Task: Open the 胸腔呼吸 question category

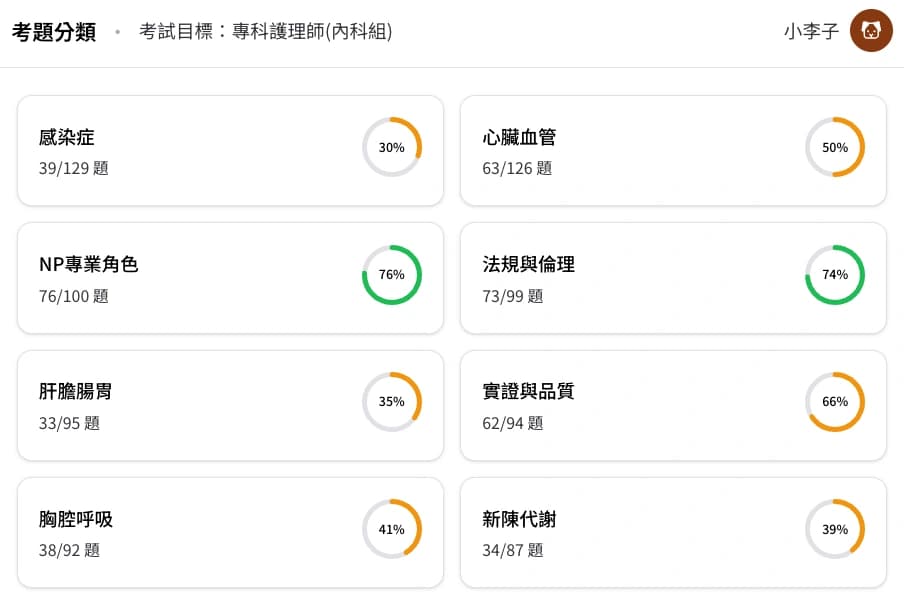Action: click(200, 533)
